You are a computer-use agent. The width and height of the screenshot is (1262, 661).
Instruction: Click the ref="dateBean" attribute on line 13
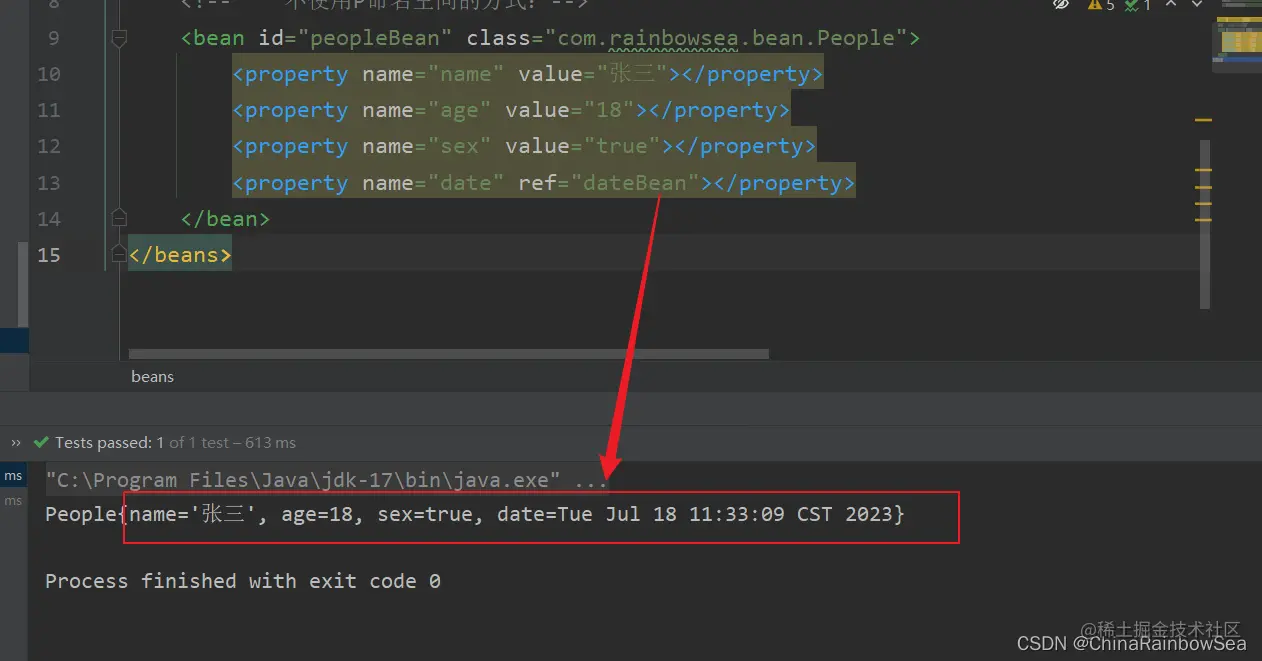(x=609, y=183)
